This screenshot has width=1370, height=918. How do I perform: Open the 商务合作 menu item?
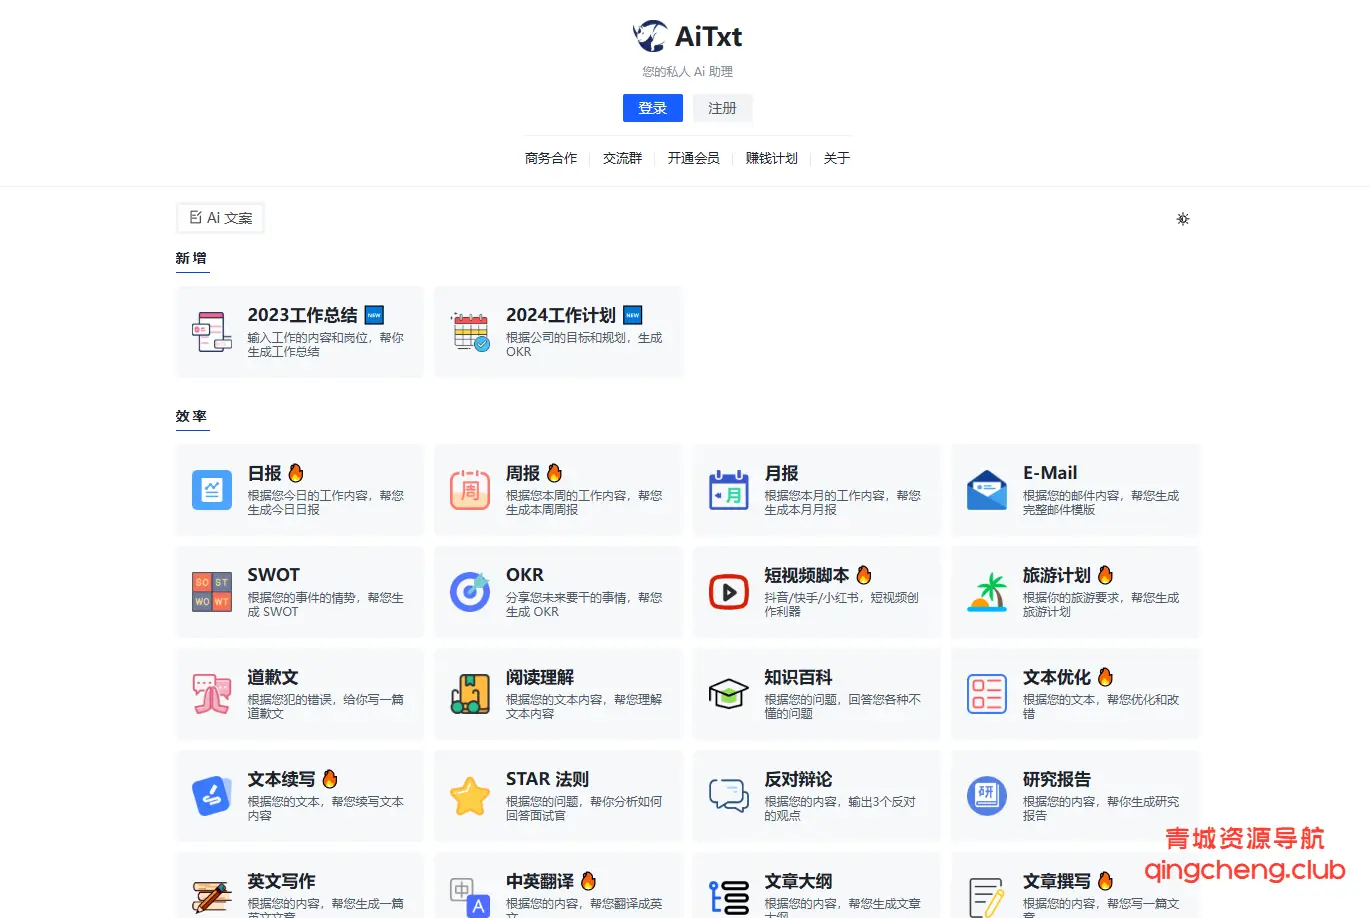pyautogui.click(x=550, y=157)
